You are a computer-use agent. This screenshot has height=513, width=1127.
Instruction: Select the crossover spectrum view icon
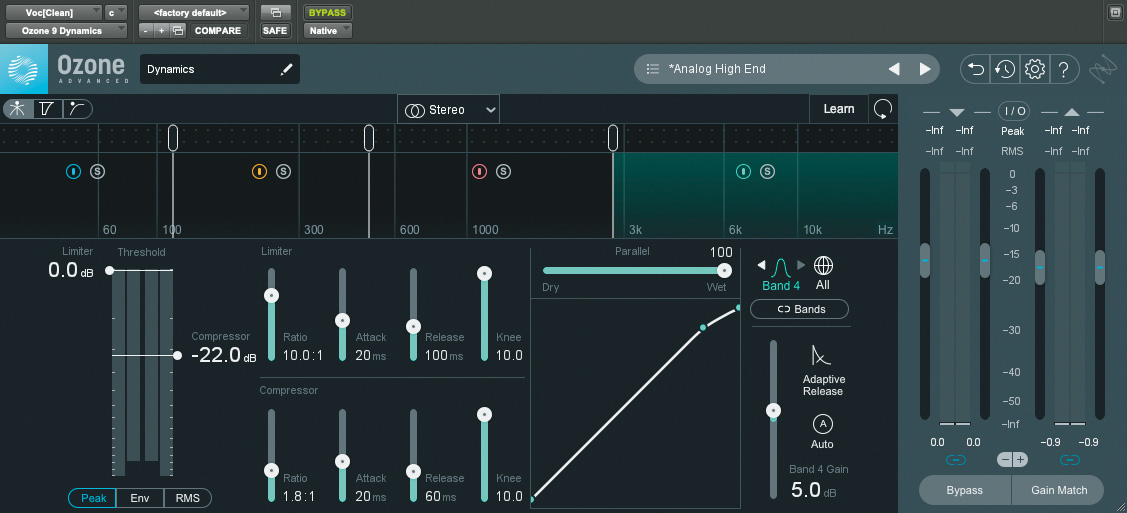coord(19,109)
